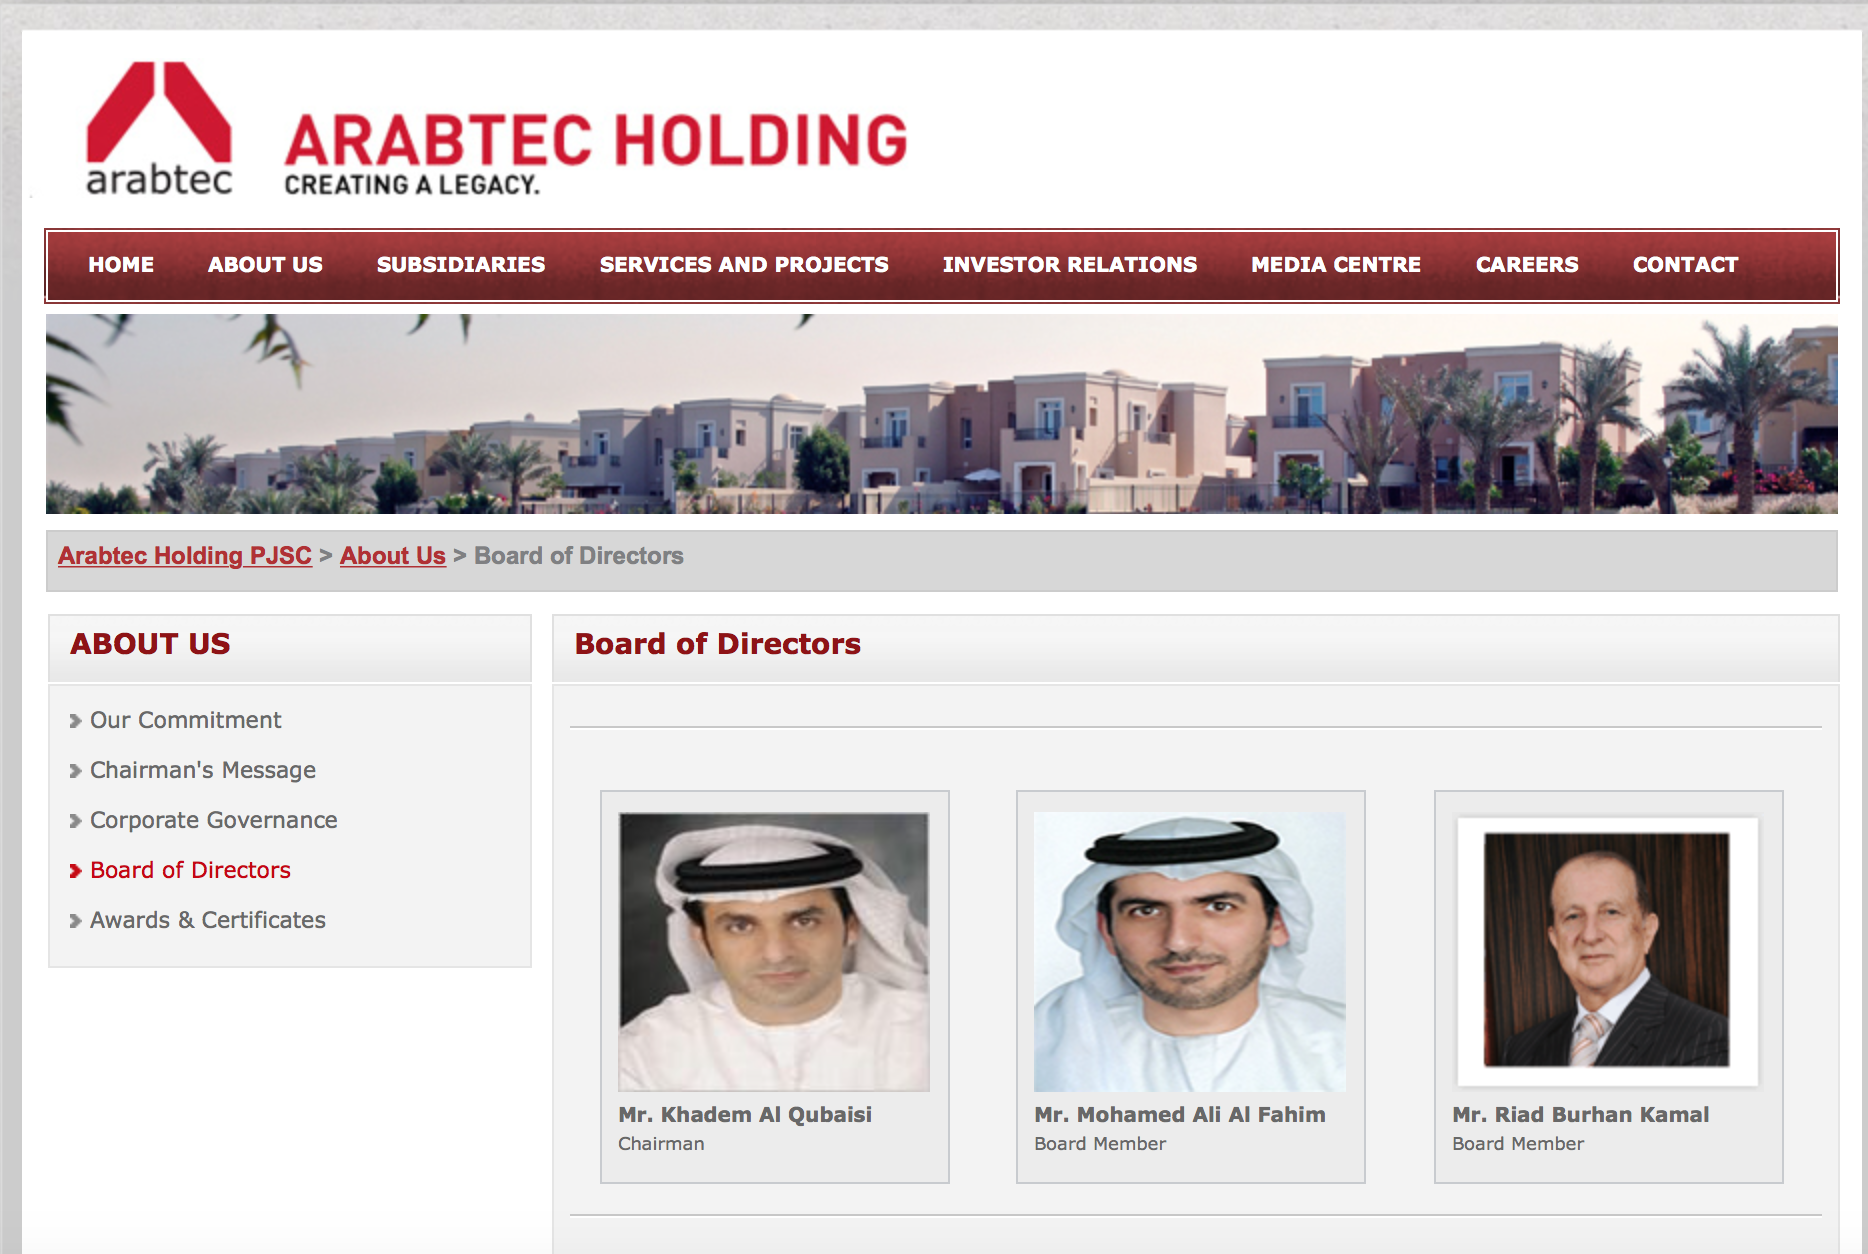Click photo of Mr. Mohamed Ali Al Fahim

pos(1190,951)
